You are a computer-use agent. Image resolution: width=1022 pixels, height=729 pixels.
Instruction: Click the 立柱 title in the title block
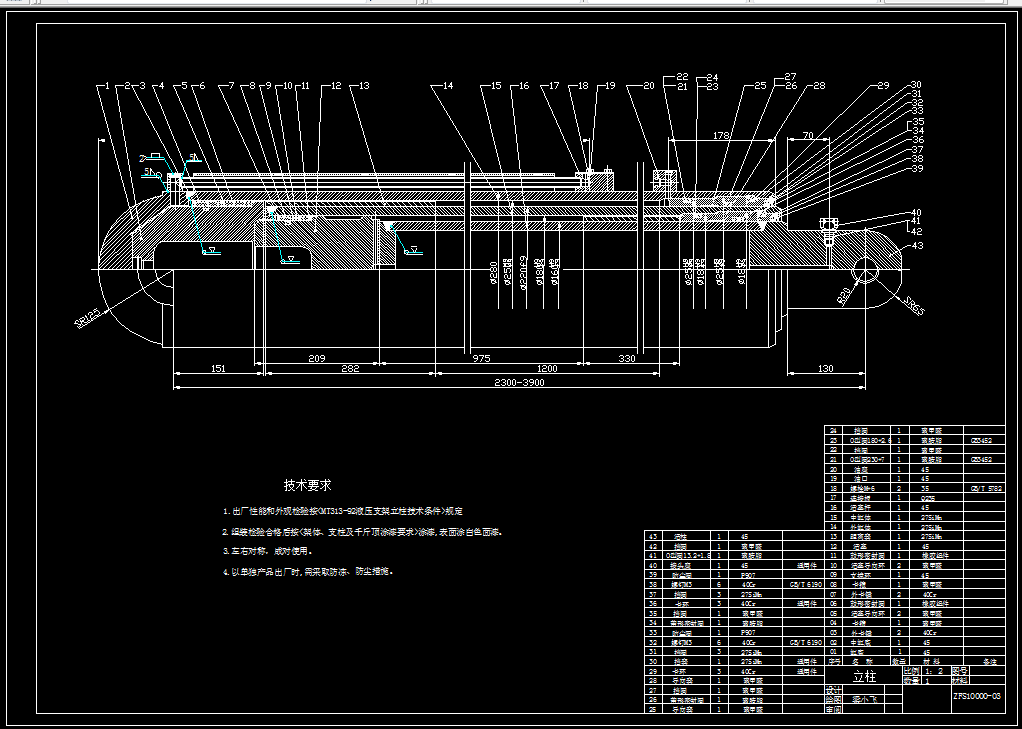coord(865,676)
